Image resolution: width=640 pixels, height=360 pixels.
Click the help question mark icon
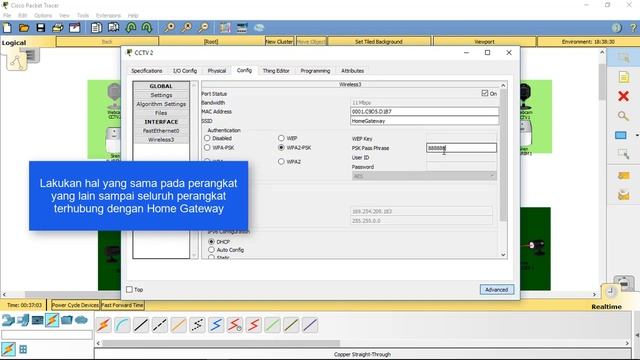633,28
